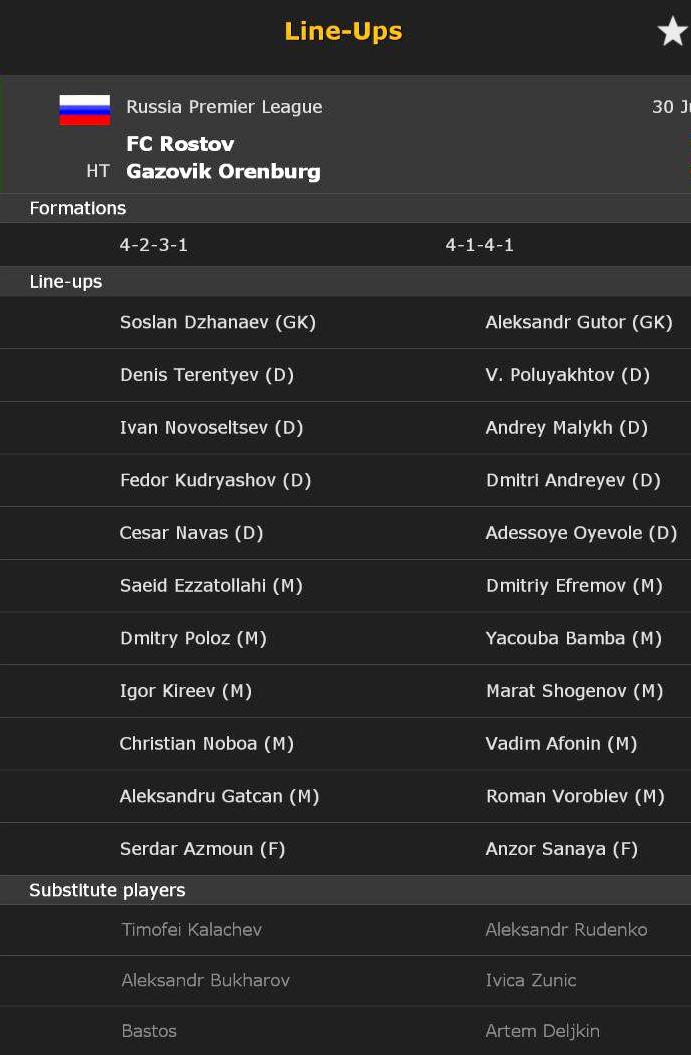The image size is (691, 1055).
Task: Click the Line-Ups page title
Action: click(343, 31)
